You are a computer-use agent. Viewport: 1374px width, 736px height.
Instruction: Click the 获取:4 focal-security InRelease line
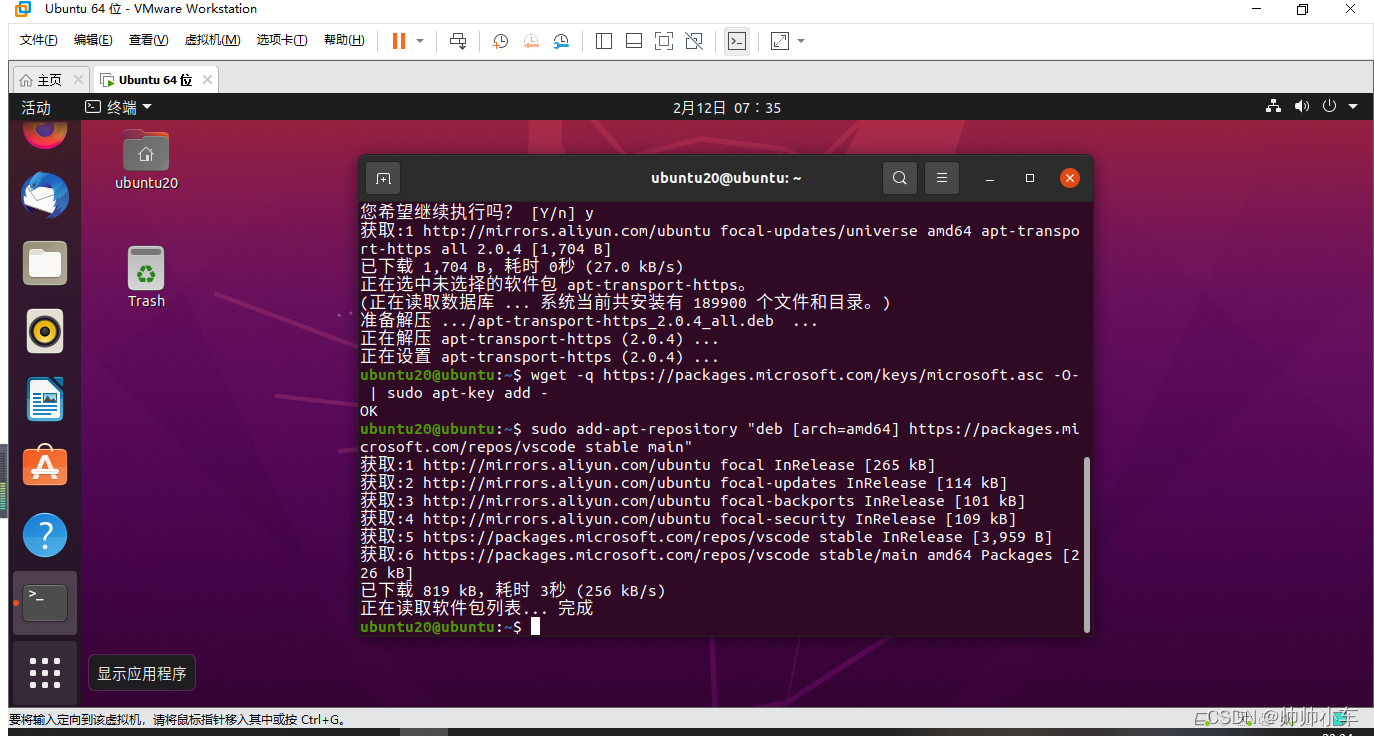click(x=688, y=519)
